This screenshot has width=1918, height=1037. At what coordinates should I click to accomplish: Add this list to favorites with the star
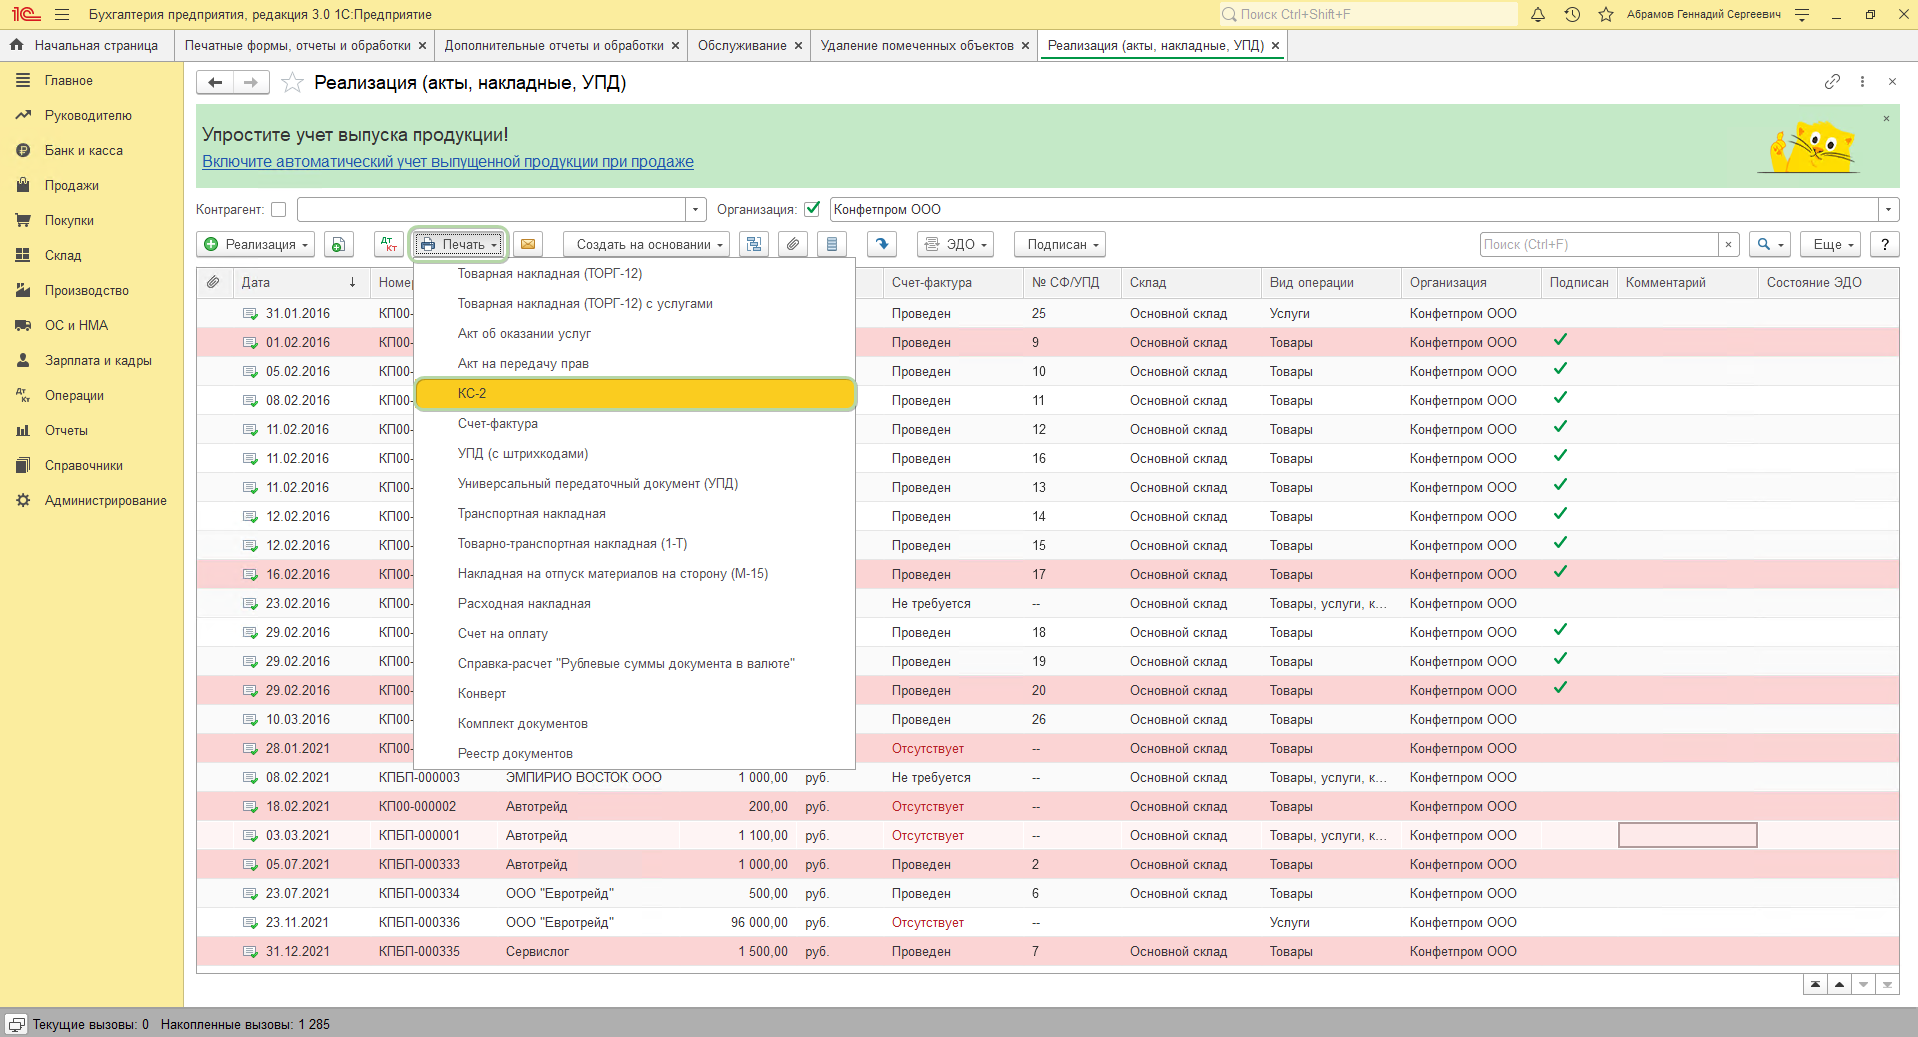292,83
